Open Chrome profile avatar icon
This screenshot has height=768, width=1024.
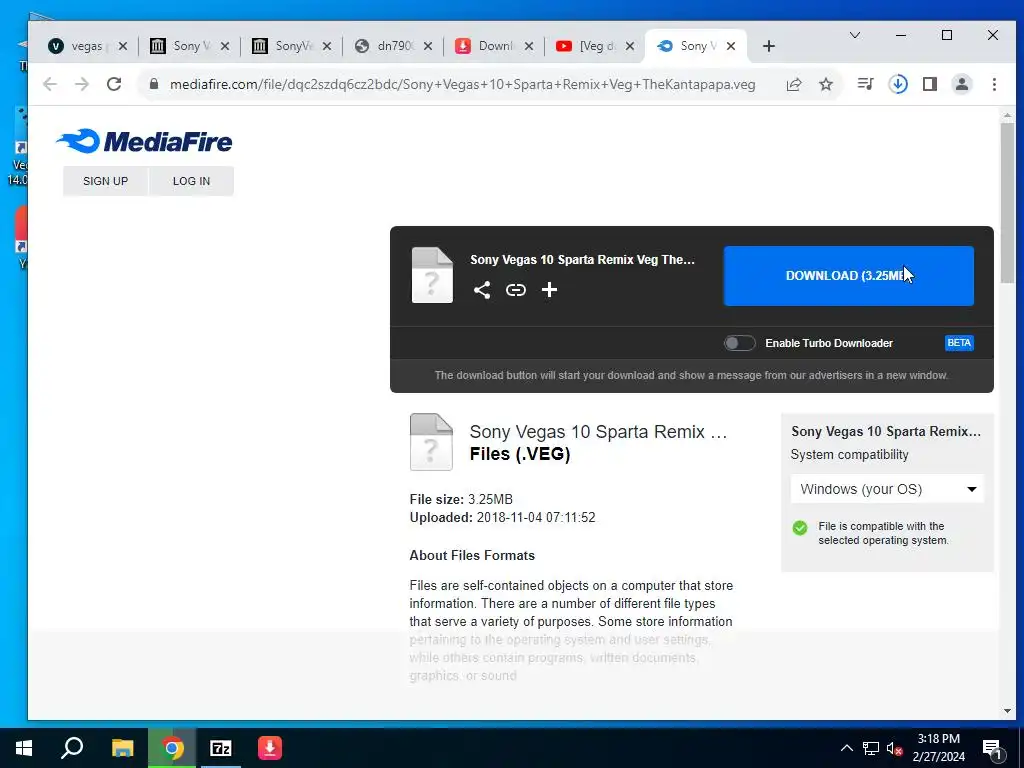tap(962, 84)
